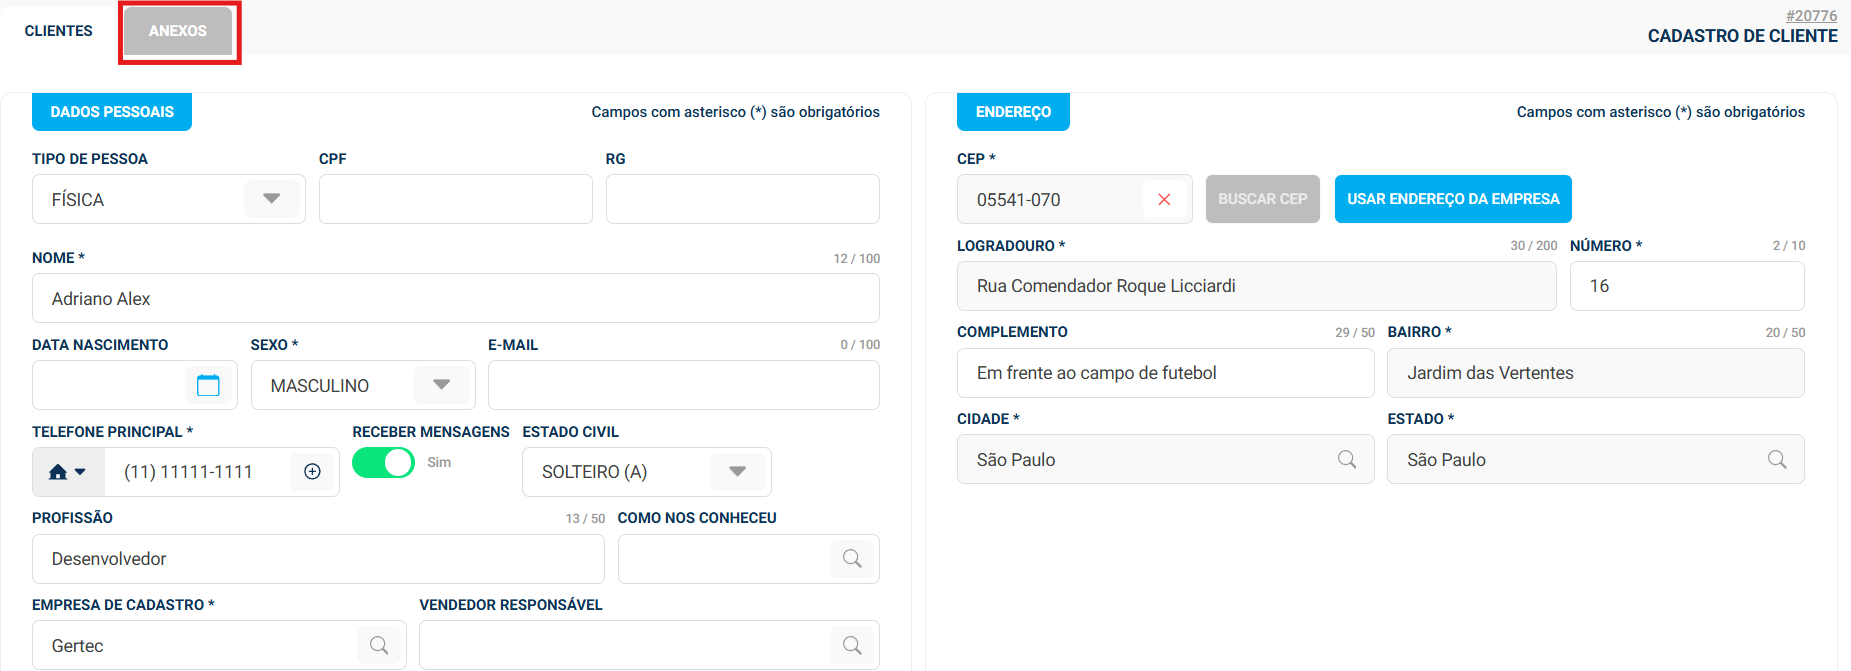Toggle off Receber Mensagens switch
The height and width of the screenshot is (671, 1851).
coord(383,463)
